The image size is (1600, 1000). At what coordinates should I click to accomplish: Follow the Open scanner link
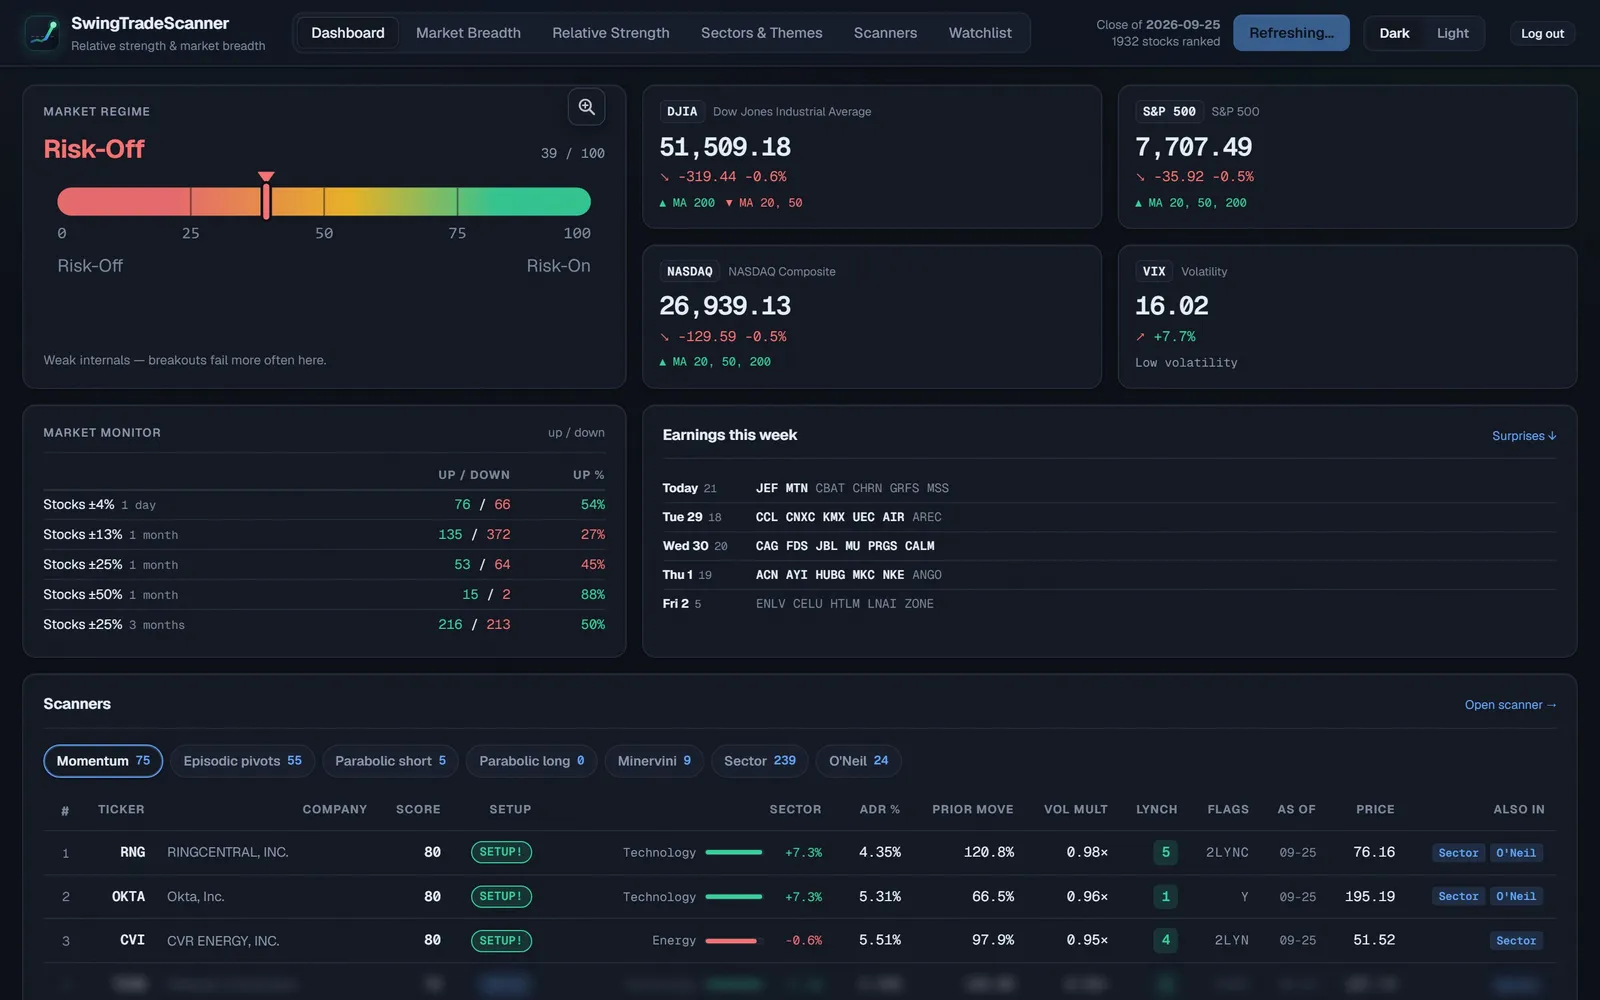tap(1511, 705)
